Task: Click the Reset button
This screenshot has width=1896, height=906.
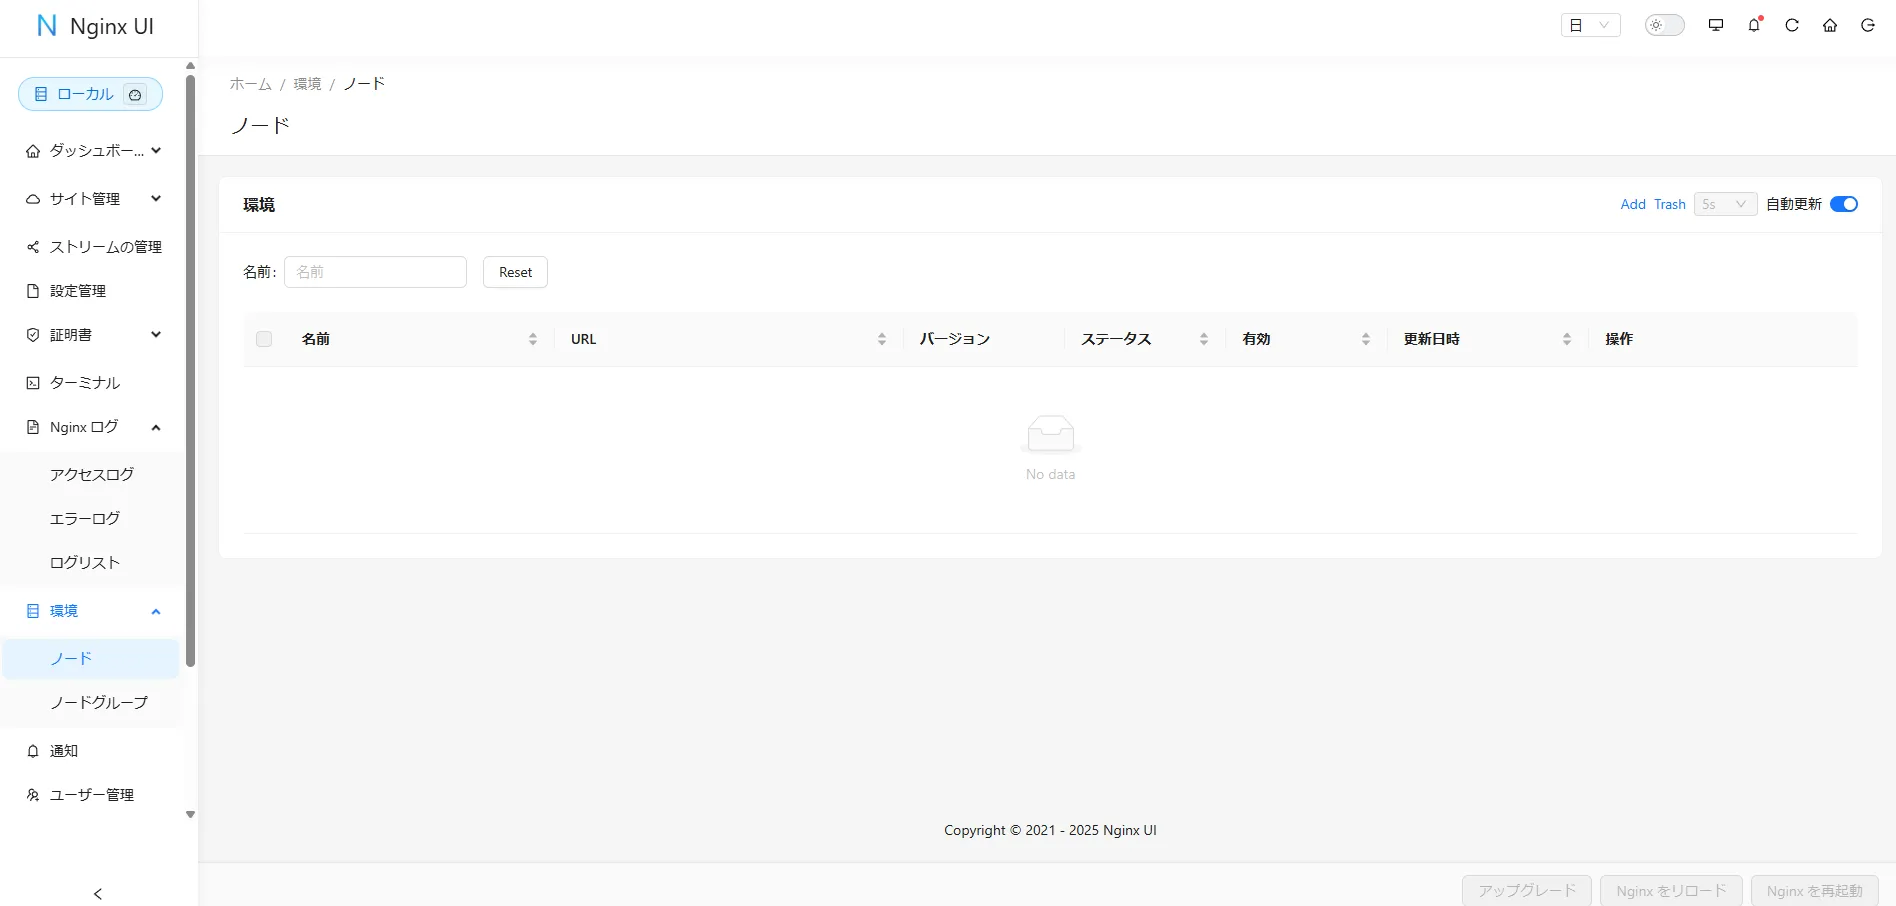Action: [515, 272]
